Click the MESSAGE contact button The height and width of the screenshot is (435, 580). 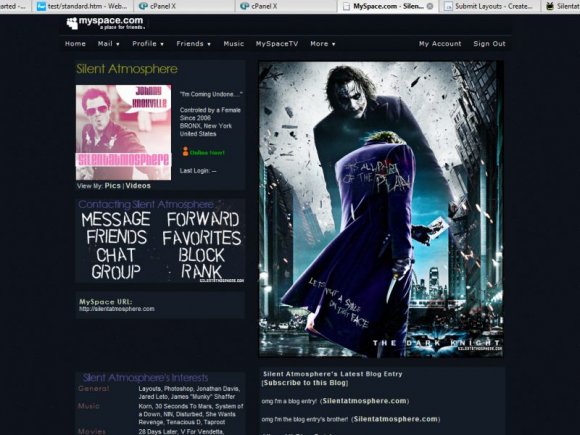click(116, 219)
